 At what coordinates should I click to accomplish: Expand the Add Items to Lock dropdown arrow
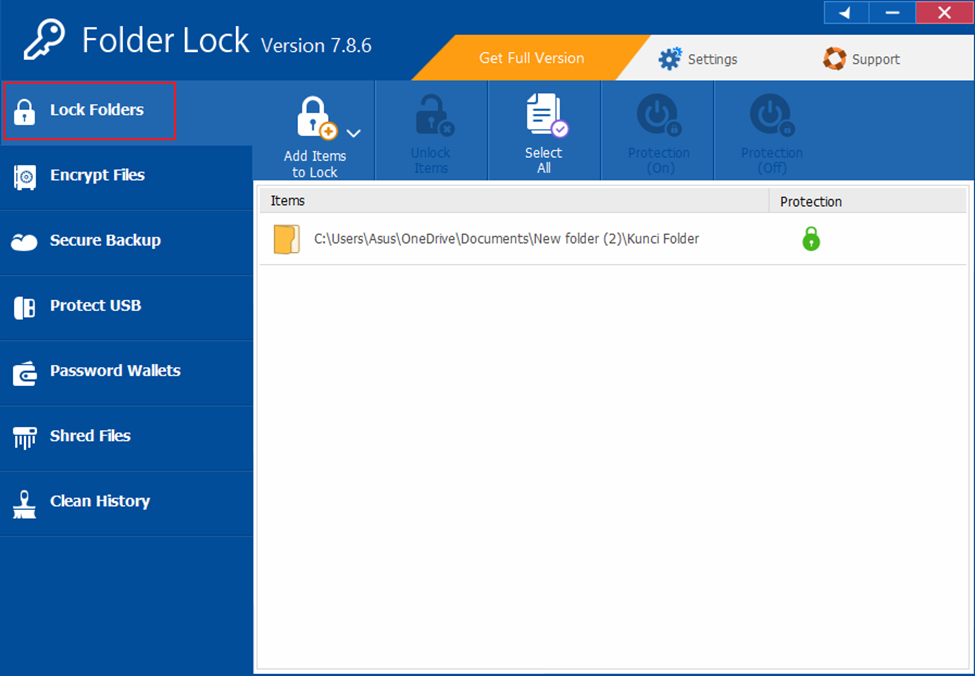(x=354, y=133)
